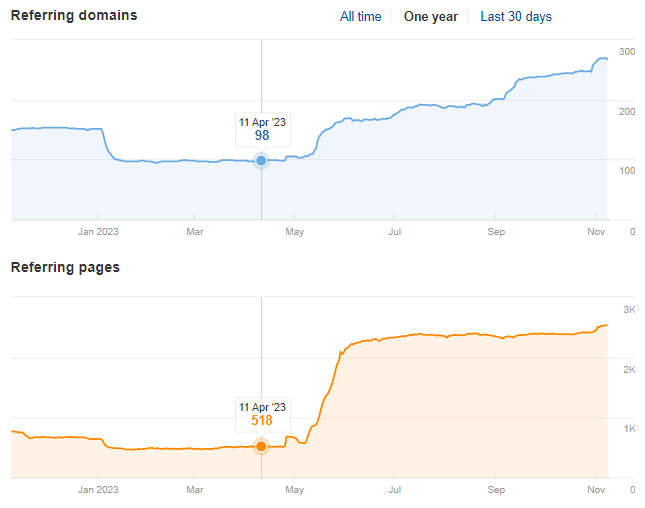
Task: Click "Sep" on the Referring domains axis
Action: click(x=496, y=232)
